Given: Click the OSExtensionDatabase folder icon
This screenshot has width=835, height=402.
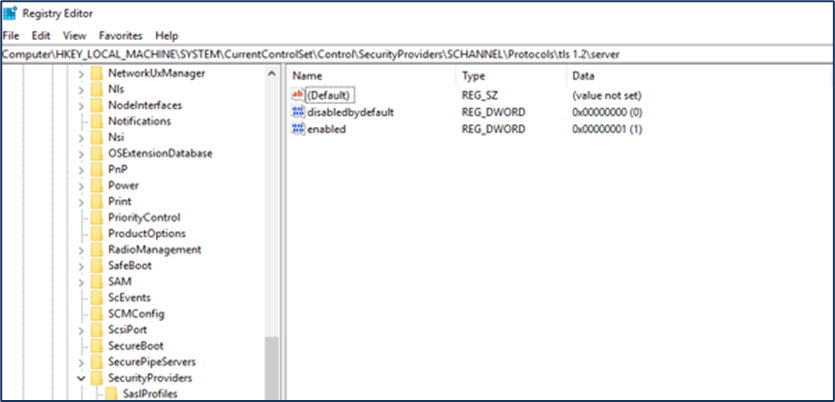Looking at the screenshot, I should click(x=96, y=153).
